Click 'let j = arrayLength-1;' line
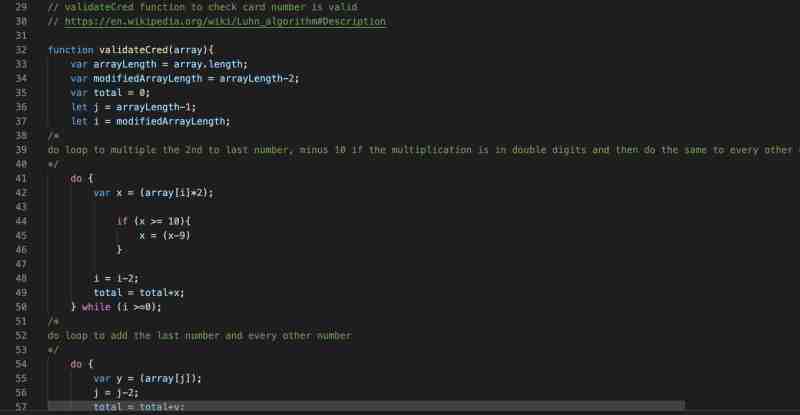 point(134,107)
